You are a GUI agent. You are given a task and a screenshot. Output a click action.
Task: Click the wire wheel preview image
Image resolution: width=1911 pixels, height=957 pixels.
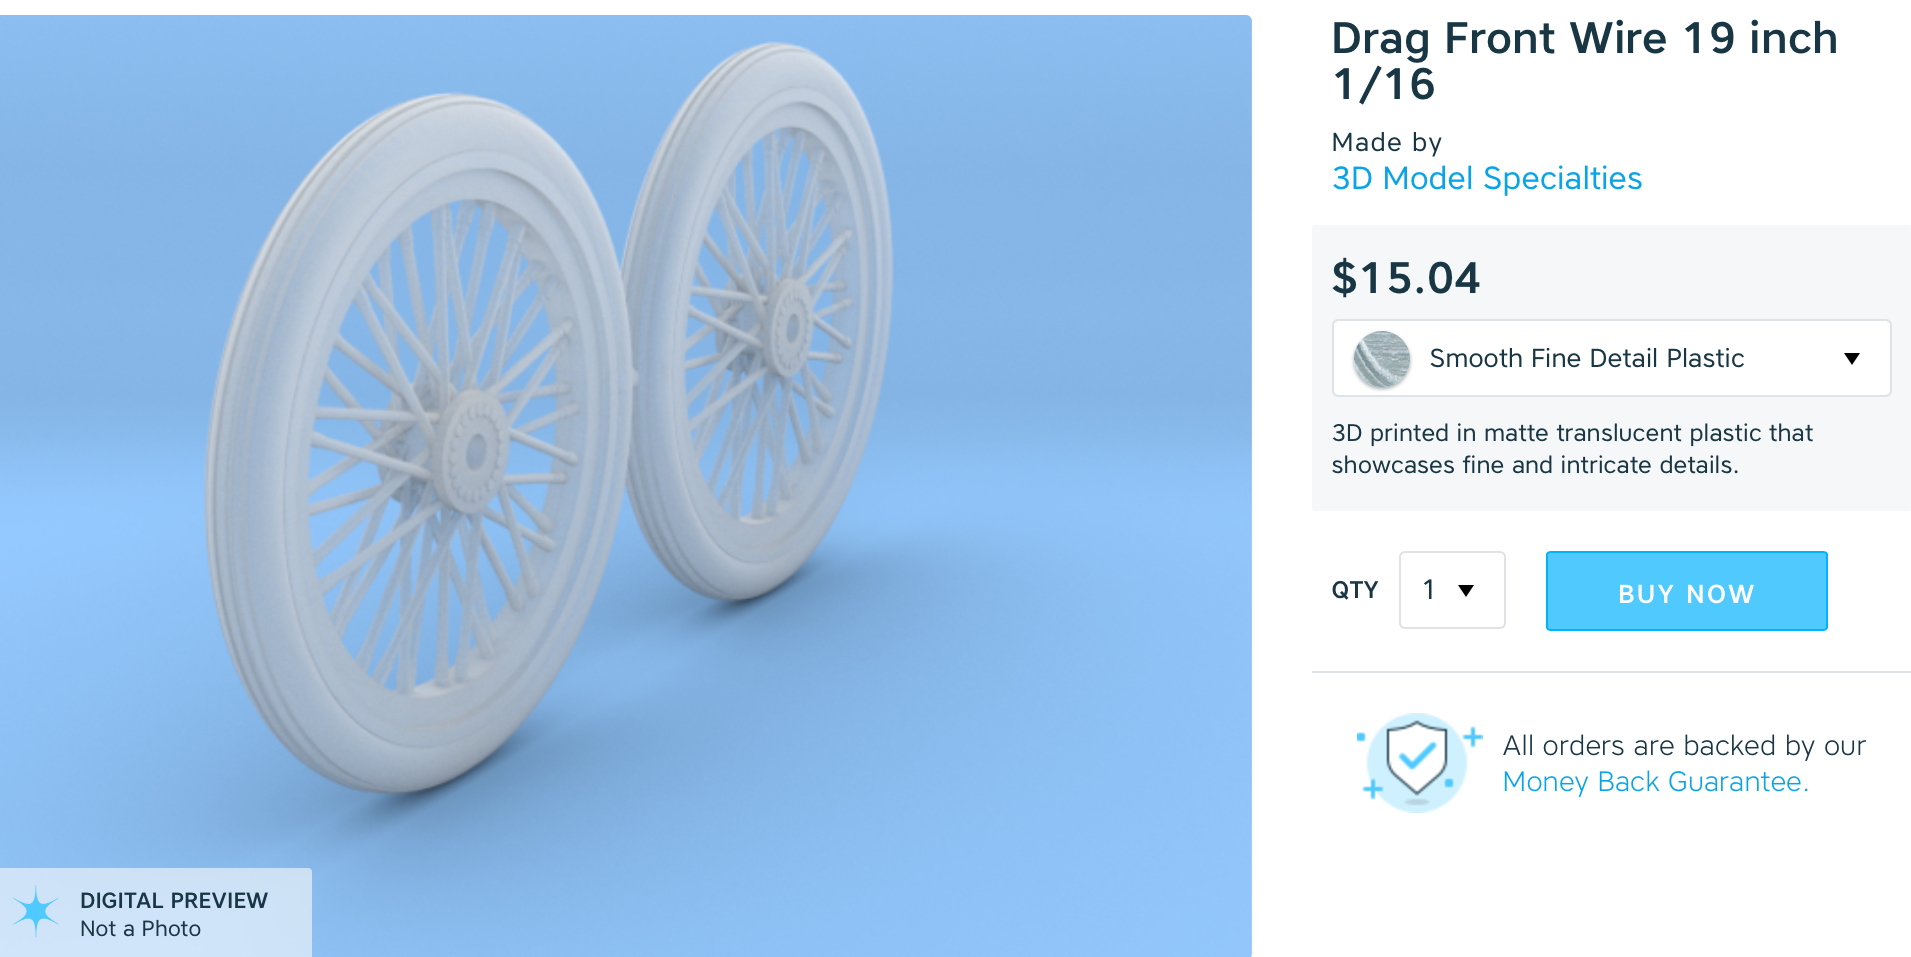tap(626, 486)
